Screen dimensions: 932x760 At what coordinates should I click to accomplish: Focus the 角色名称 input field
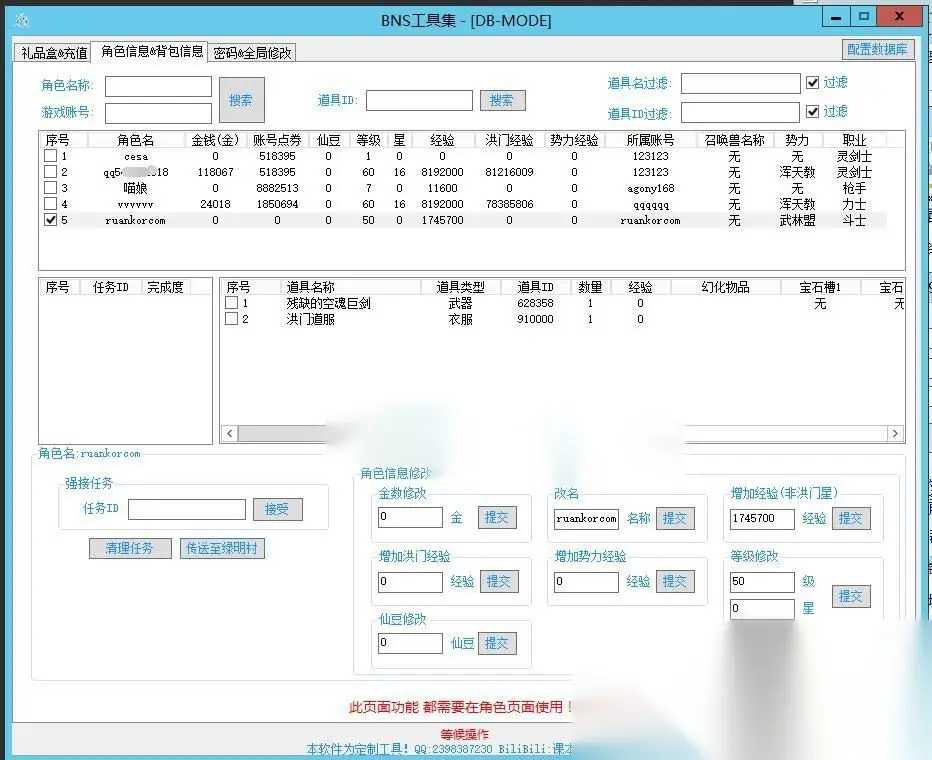click(158, 86)
